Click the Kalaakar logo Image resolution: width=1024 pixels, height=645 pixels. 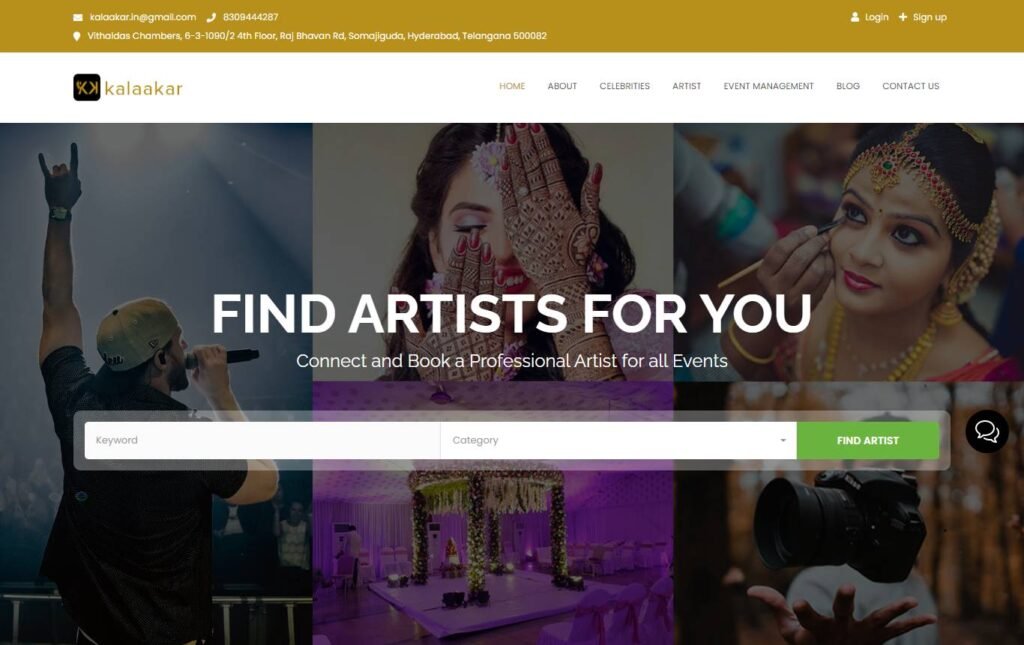(128, 87)
